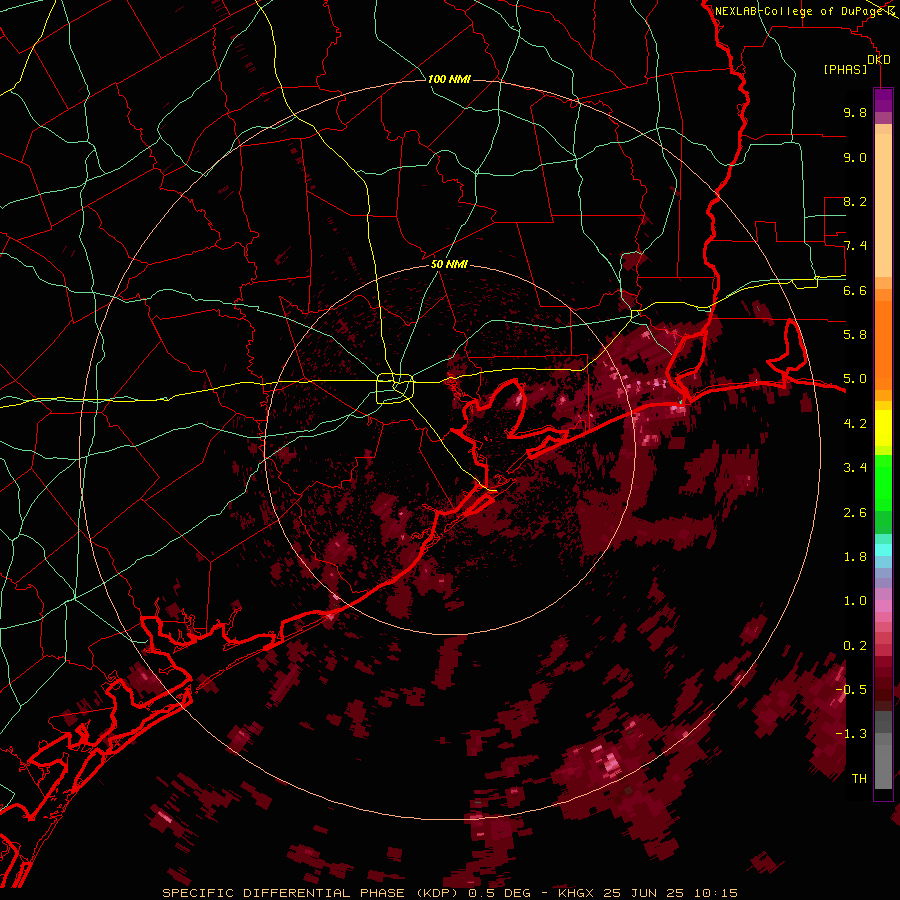This screenshot has width=900, height=900.
Task: Pick the cyan segment of the color bar
Action: pyautogui.click(x=883, y=549)
